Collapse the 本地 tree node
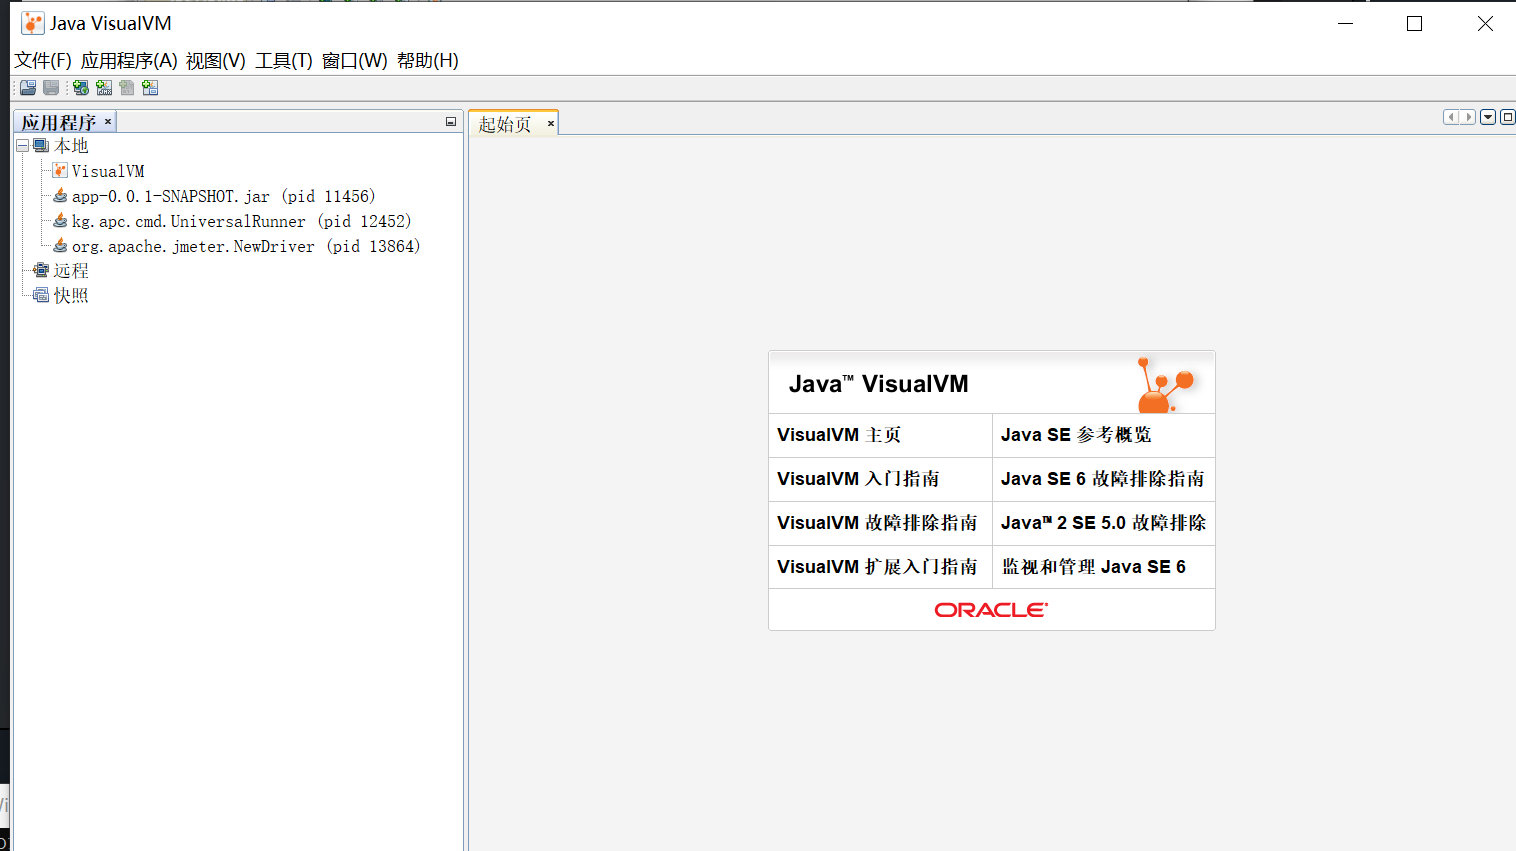 [x=22, y=146]
